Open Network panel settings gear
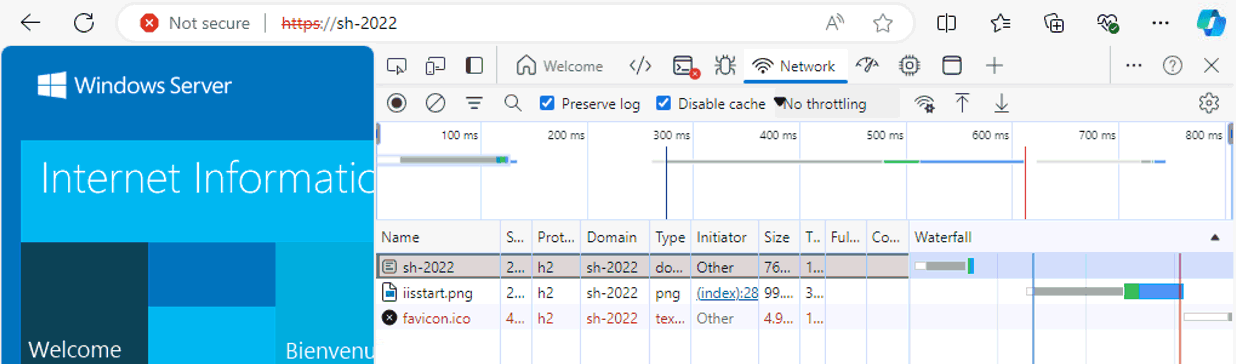 click(1209, 103)
